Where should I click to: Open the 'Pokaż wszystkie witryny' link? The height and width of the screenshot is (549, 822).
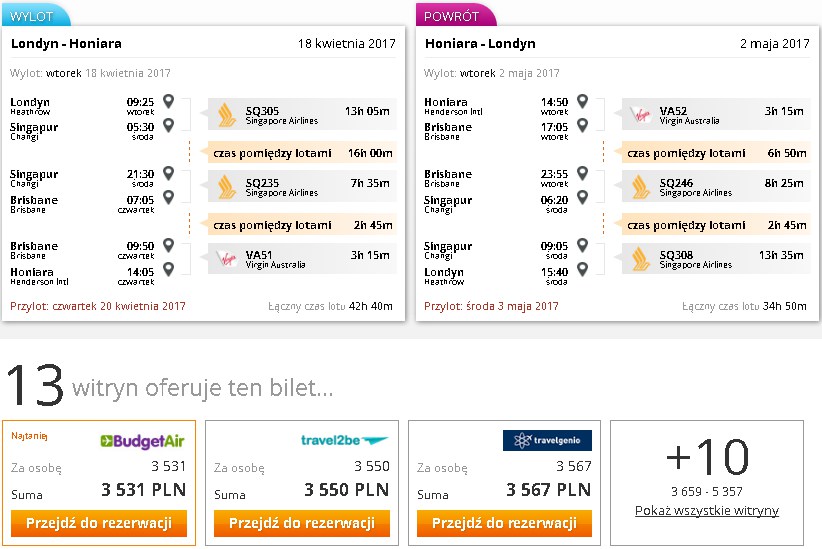[707, 510]
